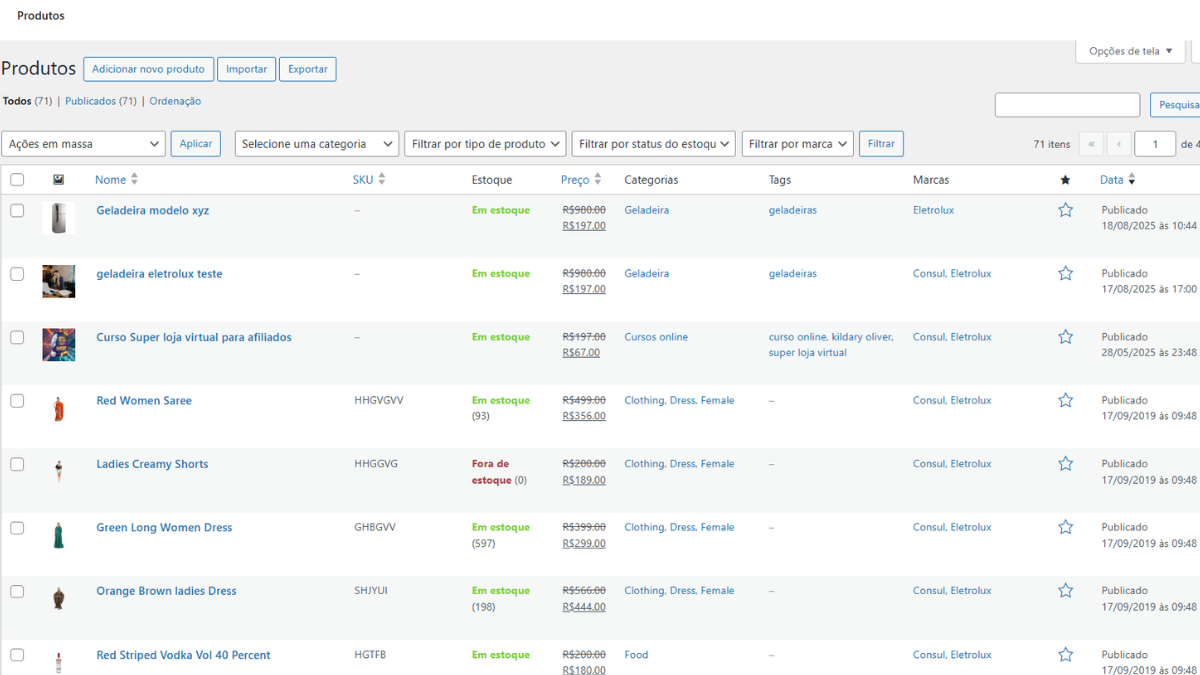Sort products by the Nome column
The height and width of the screenshot is (675, 1200).
pyautogui.click(x=110, y=179)
